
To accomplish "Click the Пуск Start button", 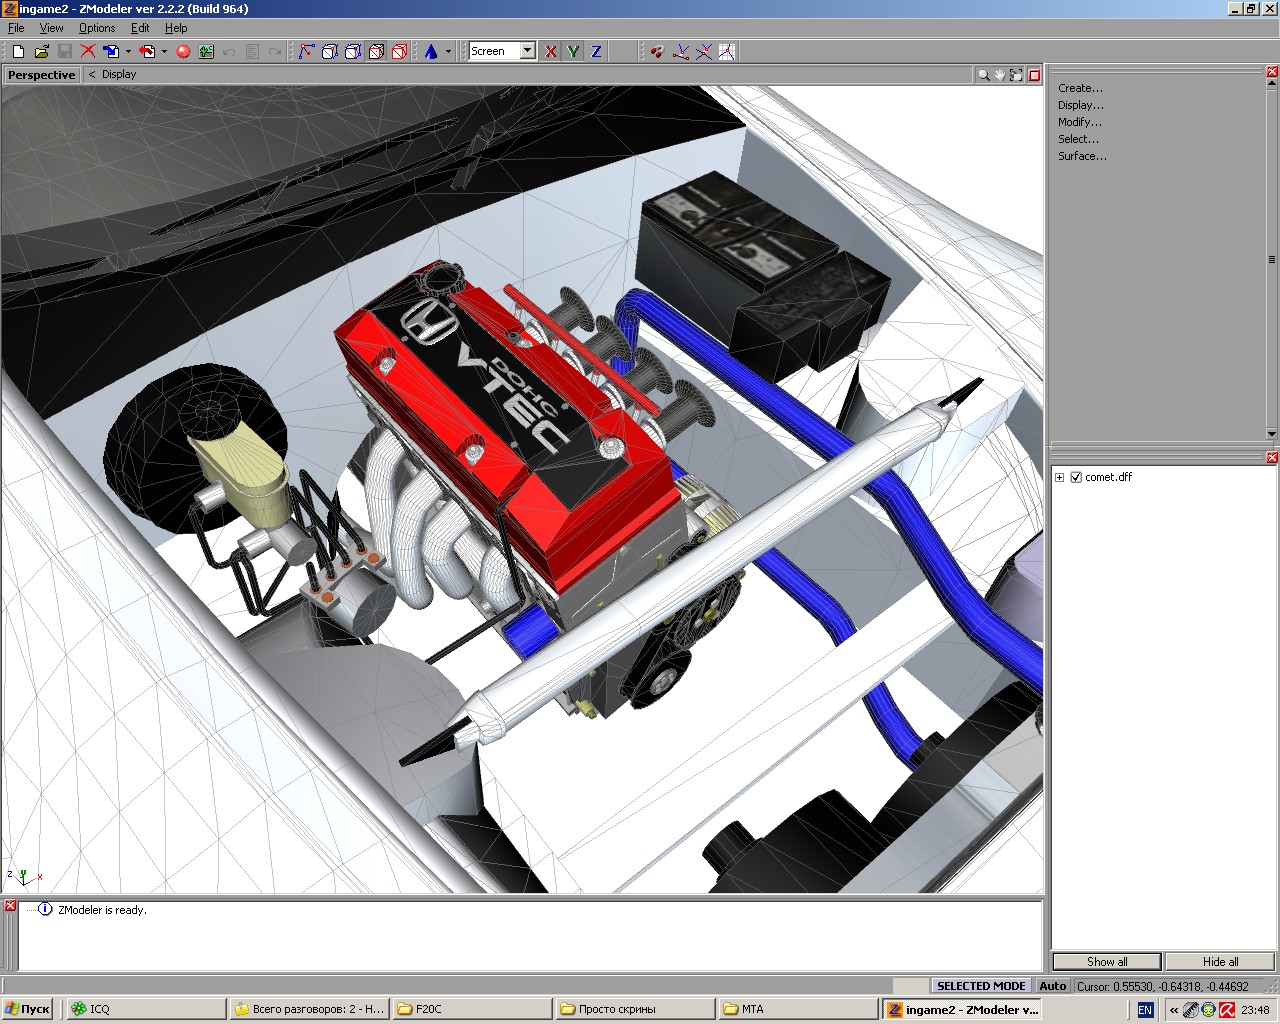I will [x=28, y=1009].
